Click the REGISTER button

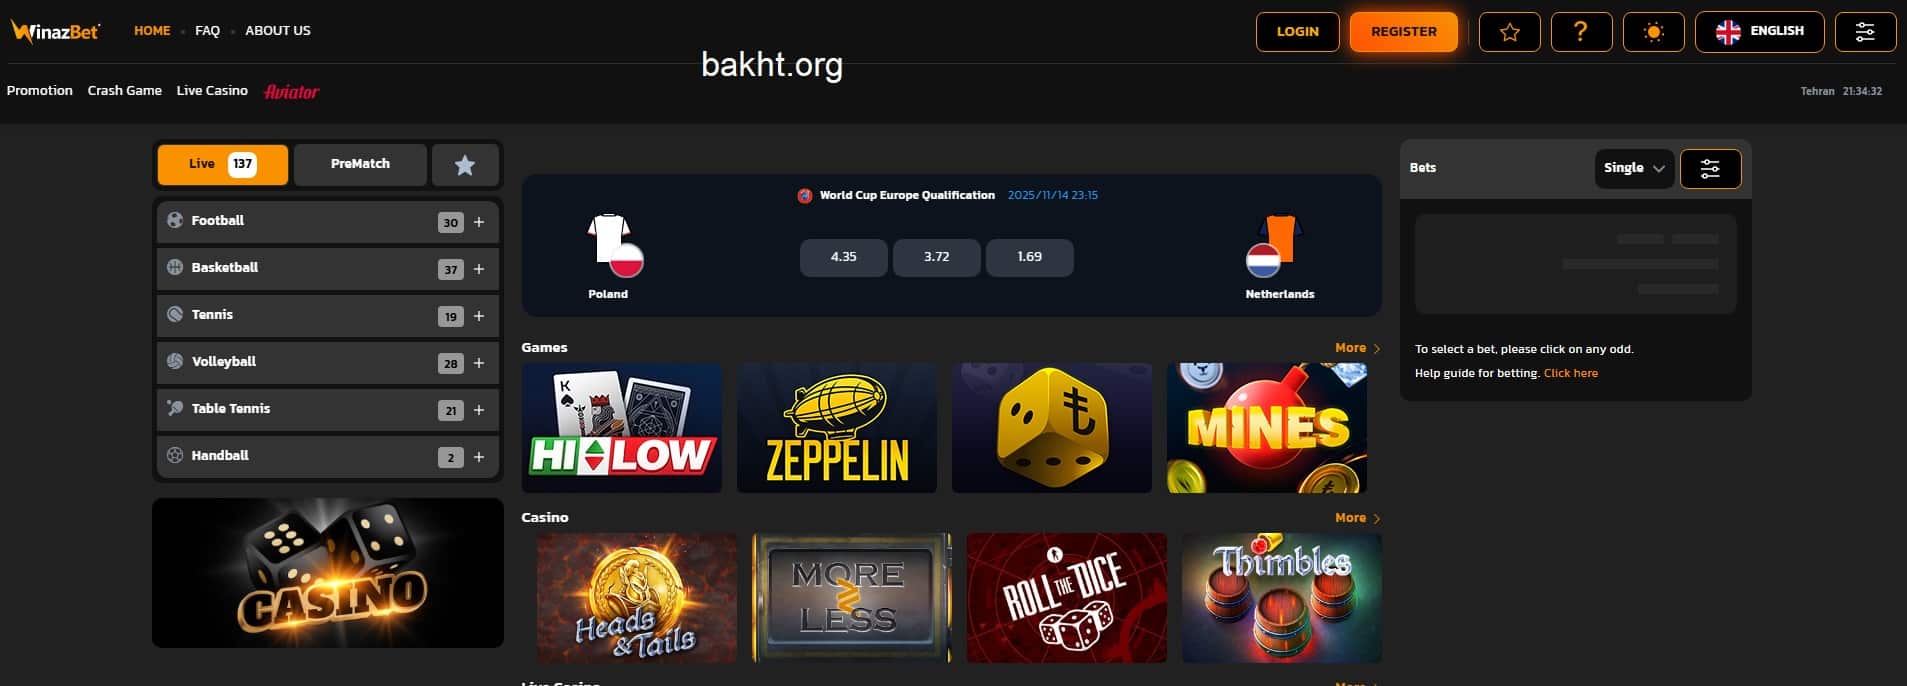pos(1403,32)
